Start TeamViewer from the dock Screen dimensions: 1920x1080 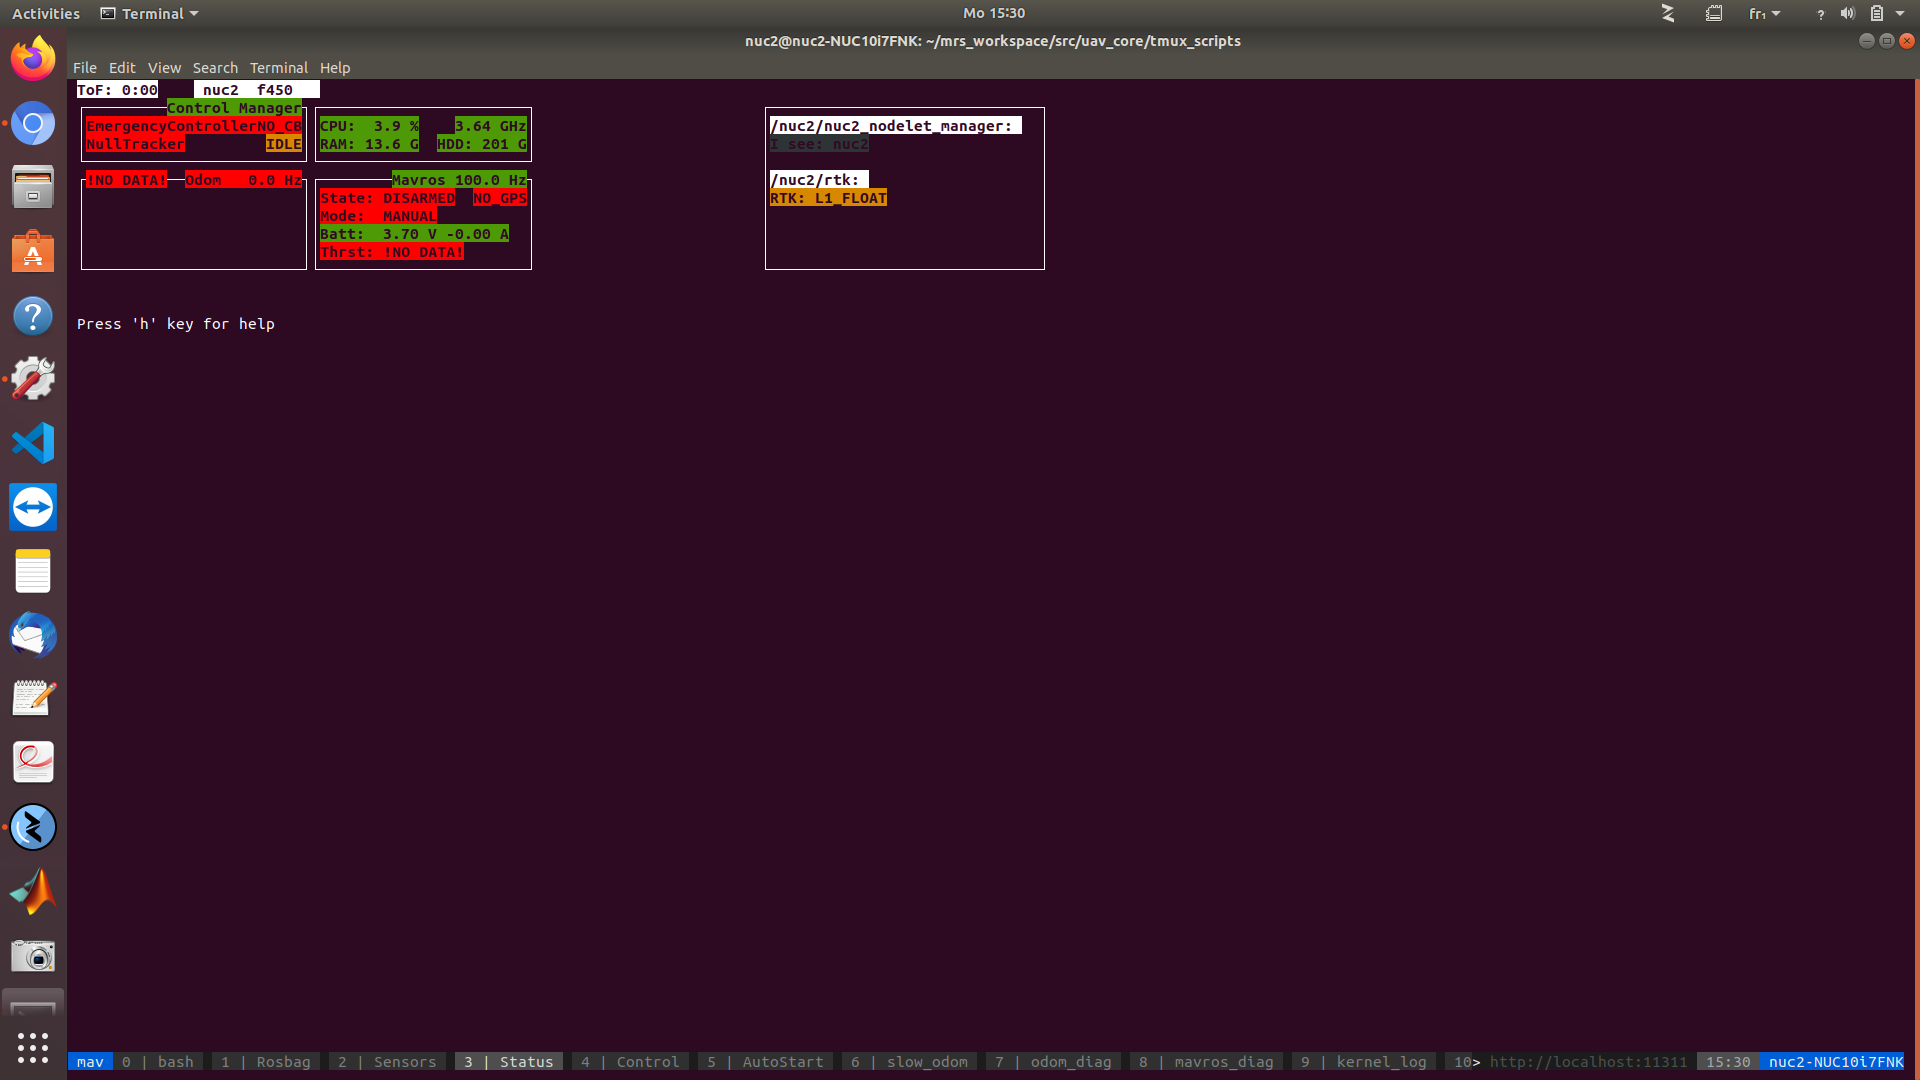pyautogui.click(x=32, y=507)
